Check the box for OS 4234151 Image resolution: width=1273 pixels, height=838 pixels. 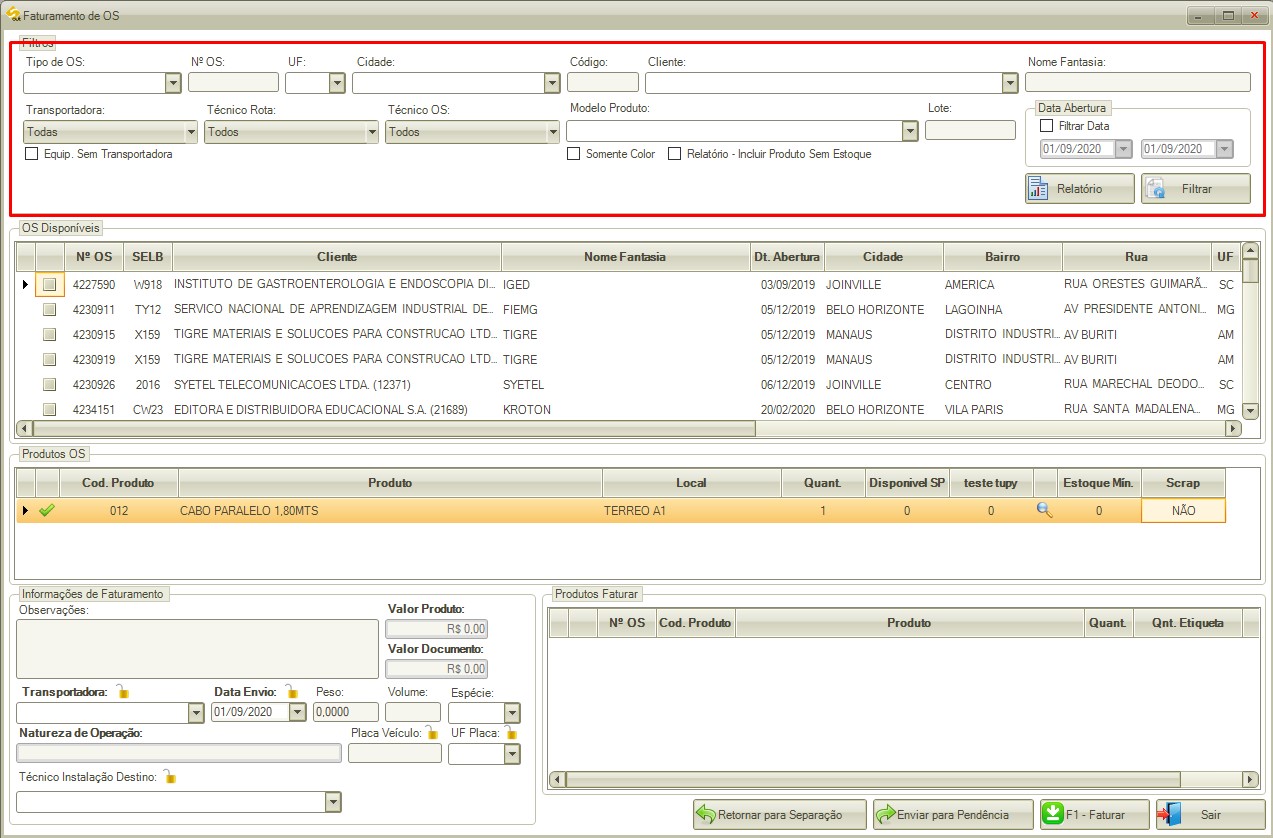(x=49, y=409)
